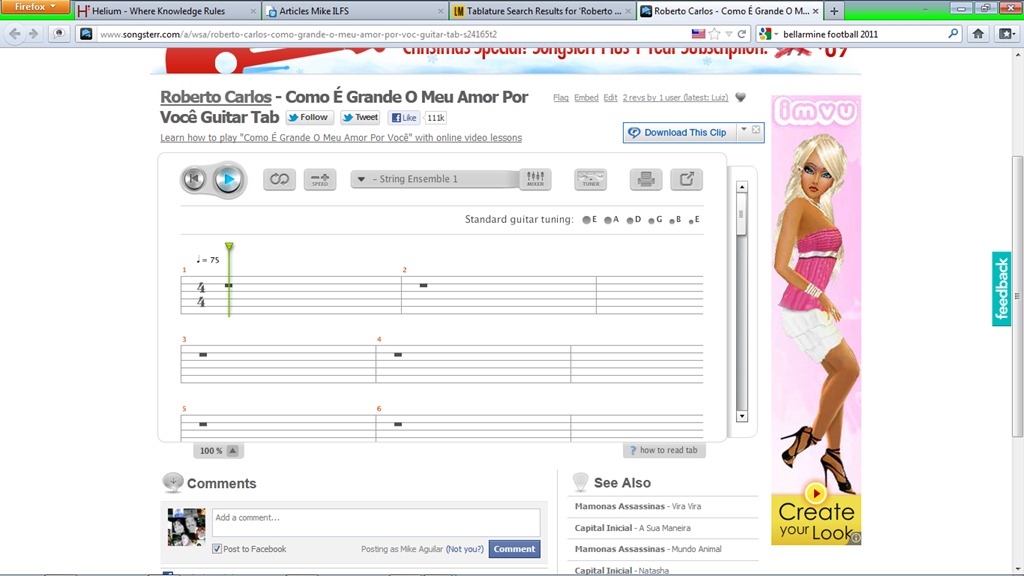
Task: Click Follow on Twitter button
Action: click(309, 118)
